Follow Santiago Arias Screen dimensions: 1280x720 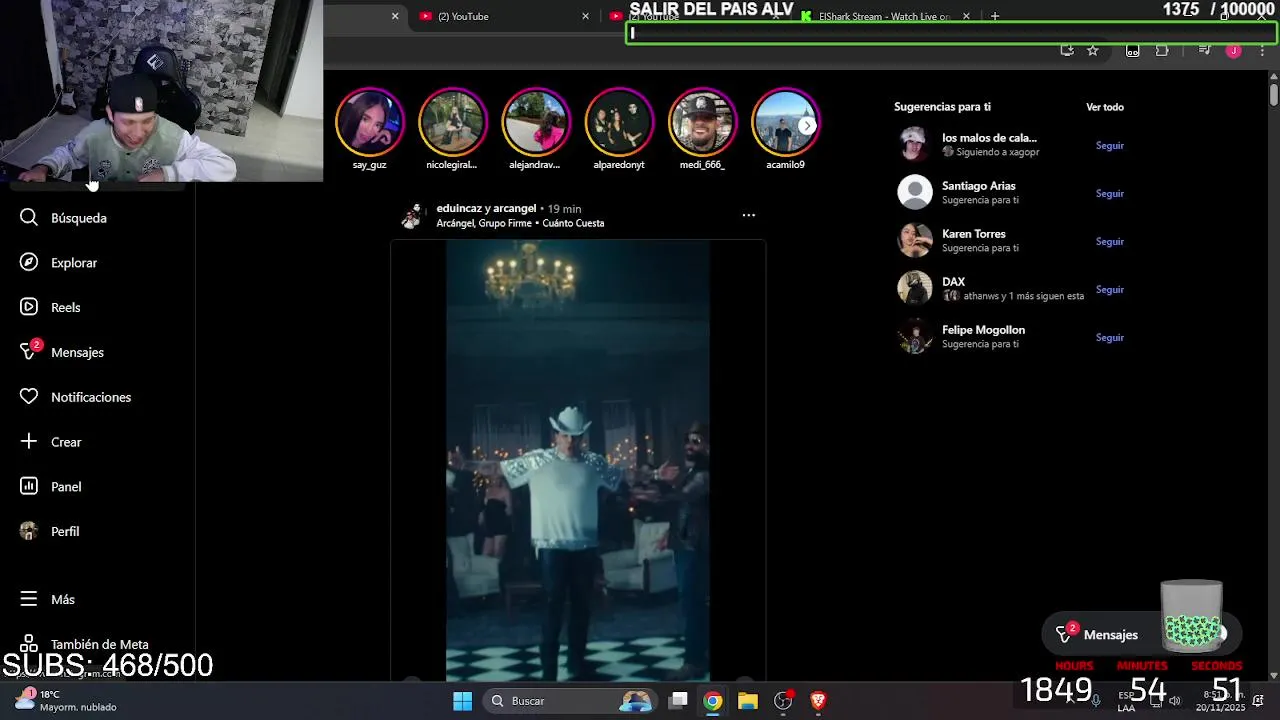pyautogui.click(x=1109, y=193)
